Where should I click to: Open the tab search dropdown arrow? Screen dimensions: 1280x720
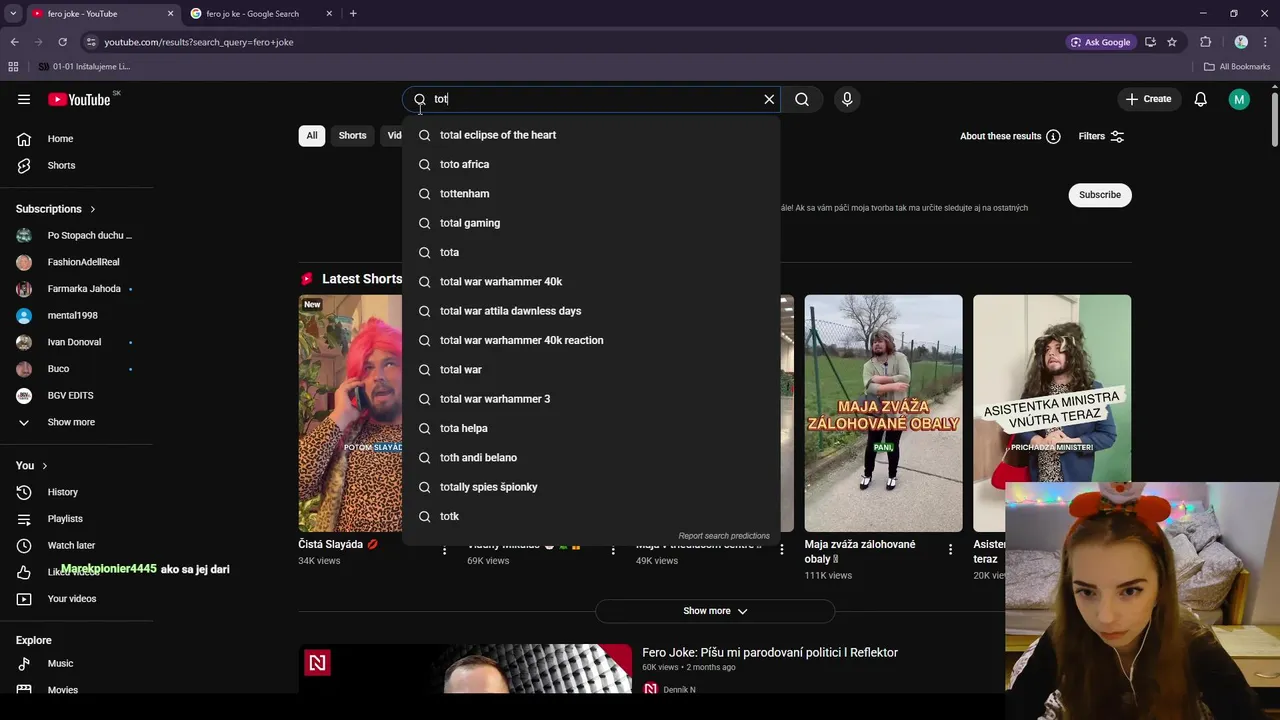tap(13, 14)
